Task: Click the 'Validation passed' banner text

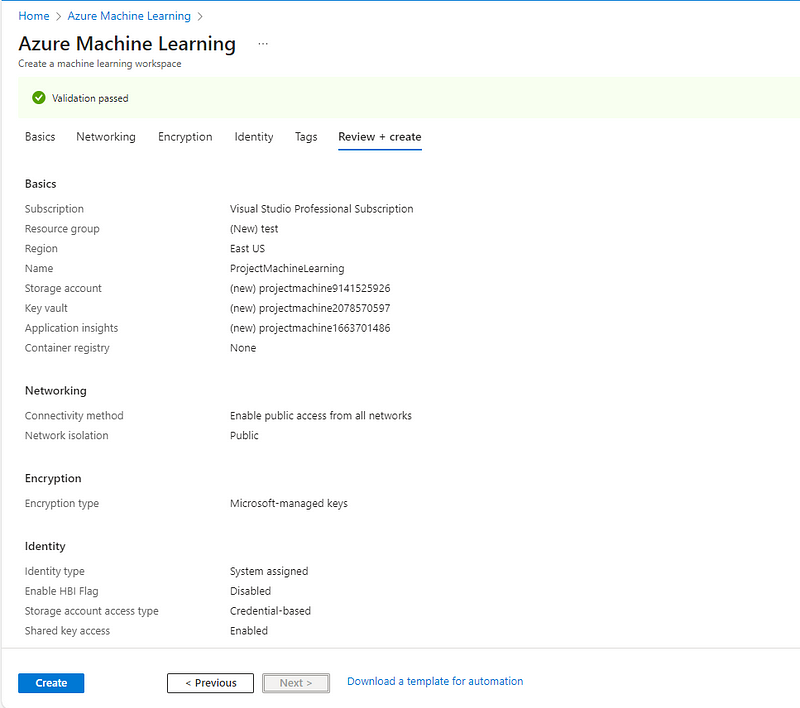Action: [x=90, y=98]
